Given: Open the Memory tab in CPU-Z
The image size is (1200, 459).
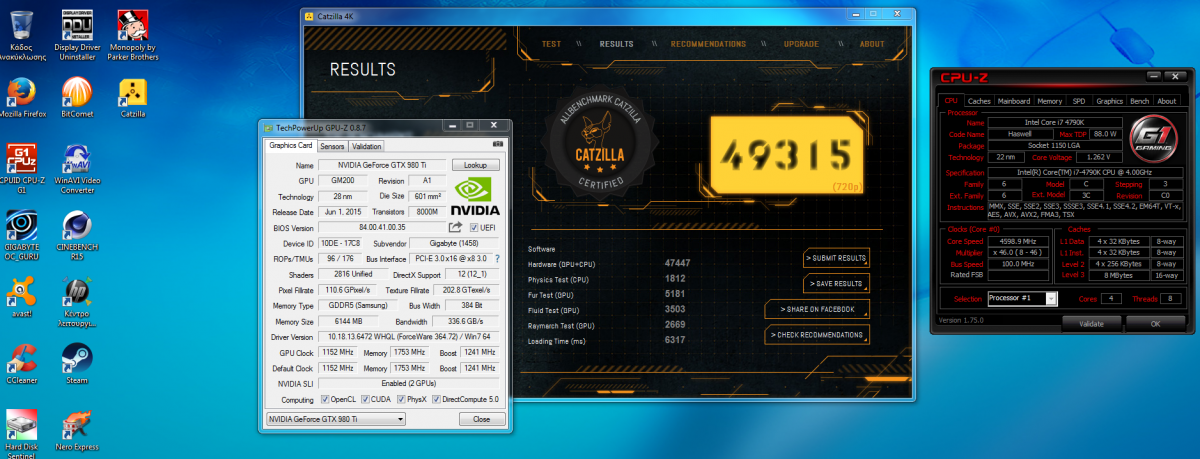Looking at the screenshot, I should coord(1050,101).
